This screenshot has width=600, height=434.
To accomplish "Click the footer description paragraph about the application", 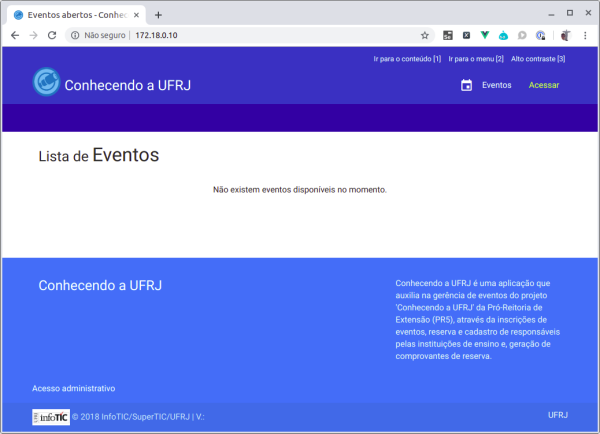I will [x=478, y=320].
